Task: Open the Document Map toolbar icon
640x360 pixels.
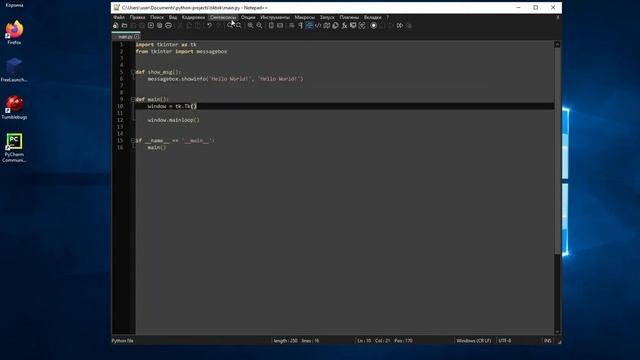Action: 327,25
